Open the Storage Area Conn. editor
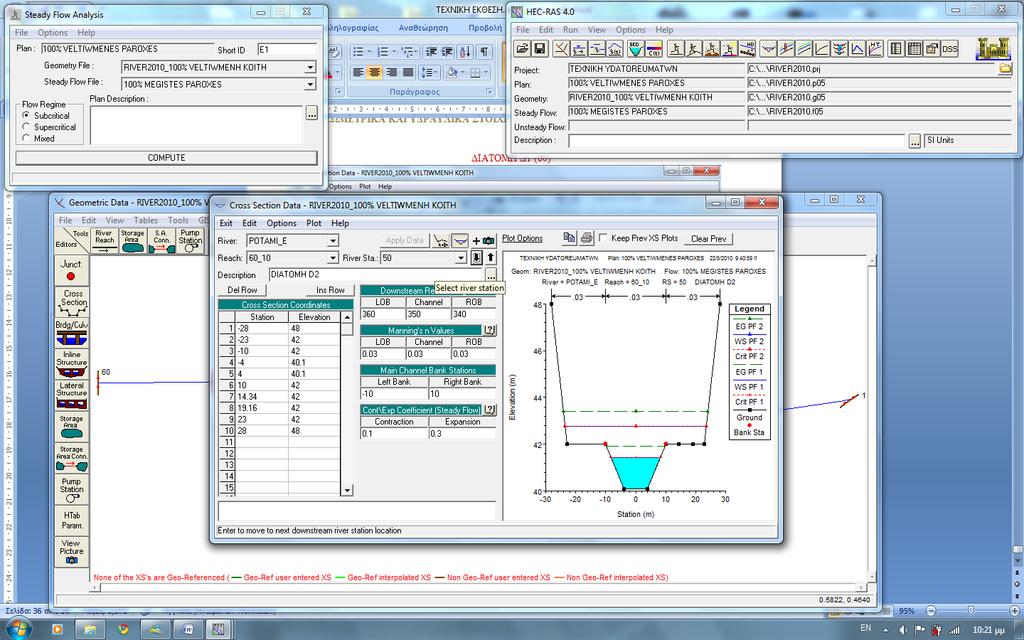The image size is (1024, 640). pyautogui.click(x=71, y=458)
